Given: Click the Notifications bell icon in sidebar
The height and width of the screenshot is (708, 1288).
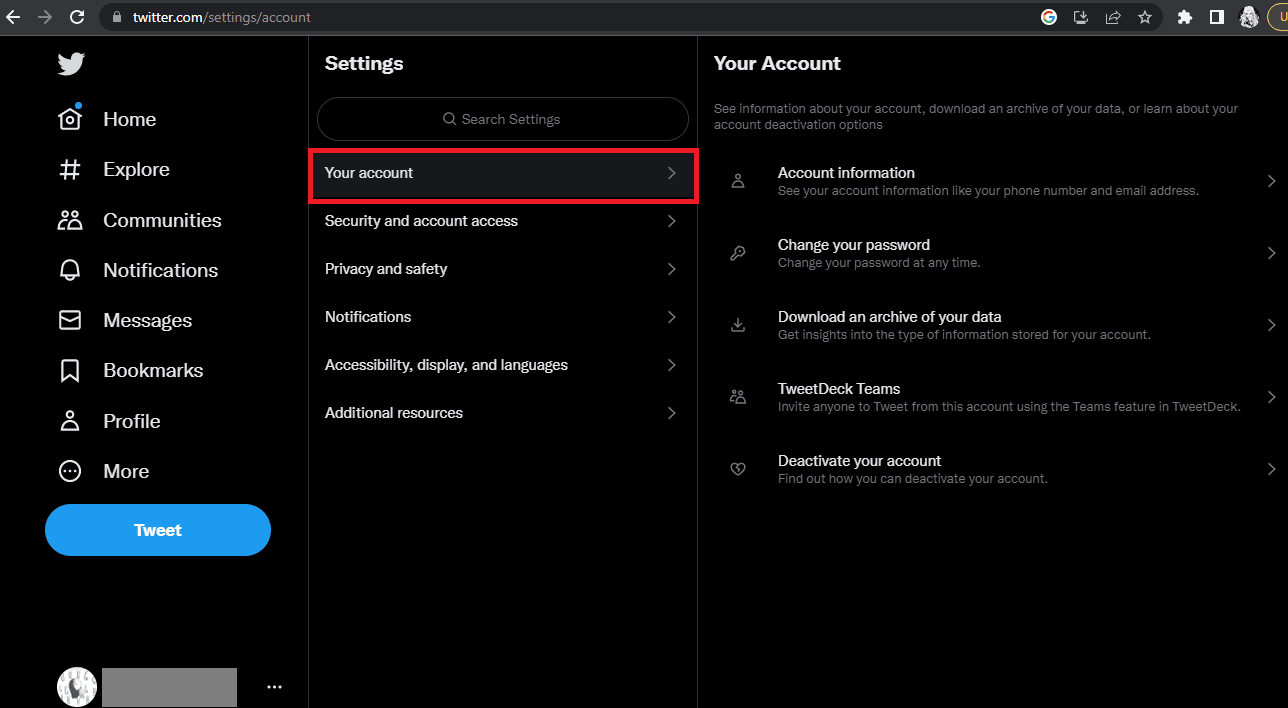Looking at the screenshot, I should pos(70,270).
